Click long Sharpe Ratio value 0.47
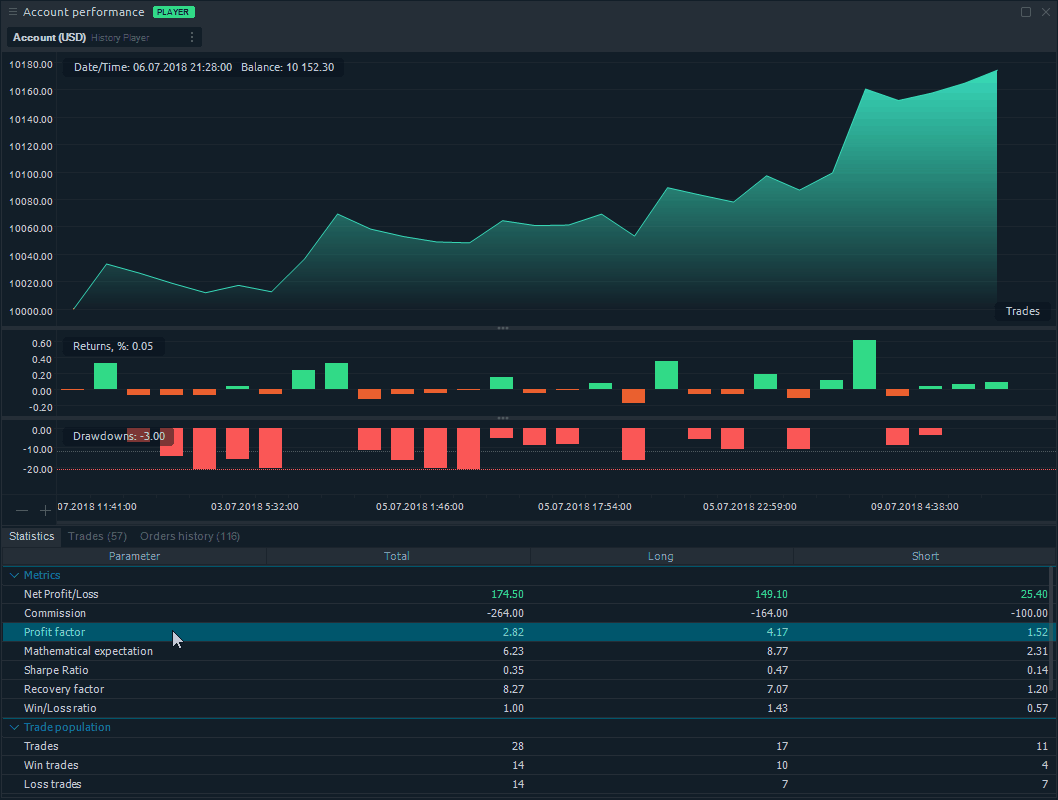The image size is (1058, 800). pos(777,670)
